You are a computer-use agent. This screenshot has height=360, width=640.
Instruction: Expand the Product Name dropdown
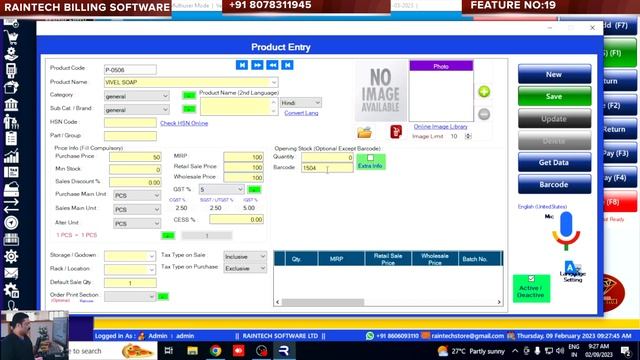point(274,82)
